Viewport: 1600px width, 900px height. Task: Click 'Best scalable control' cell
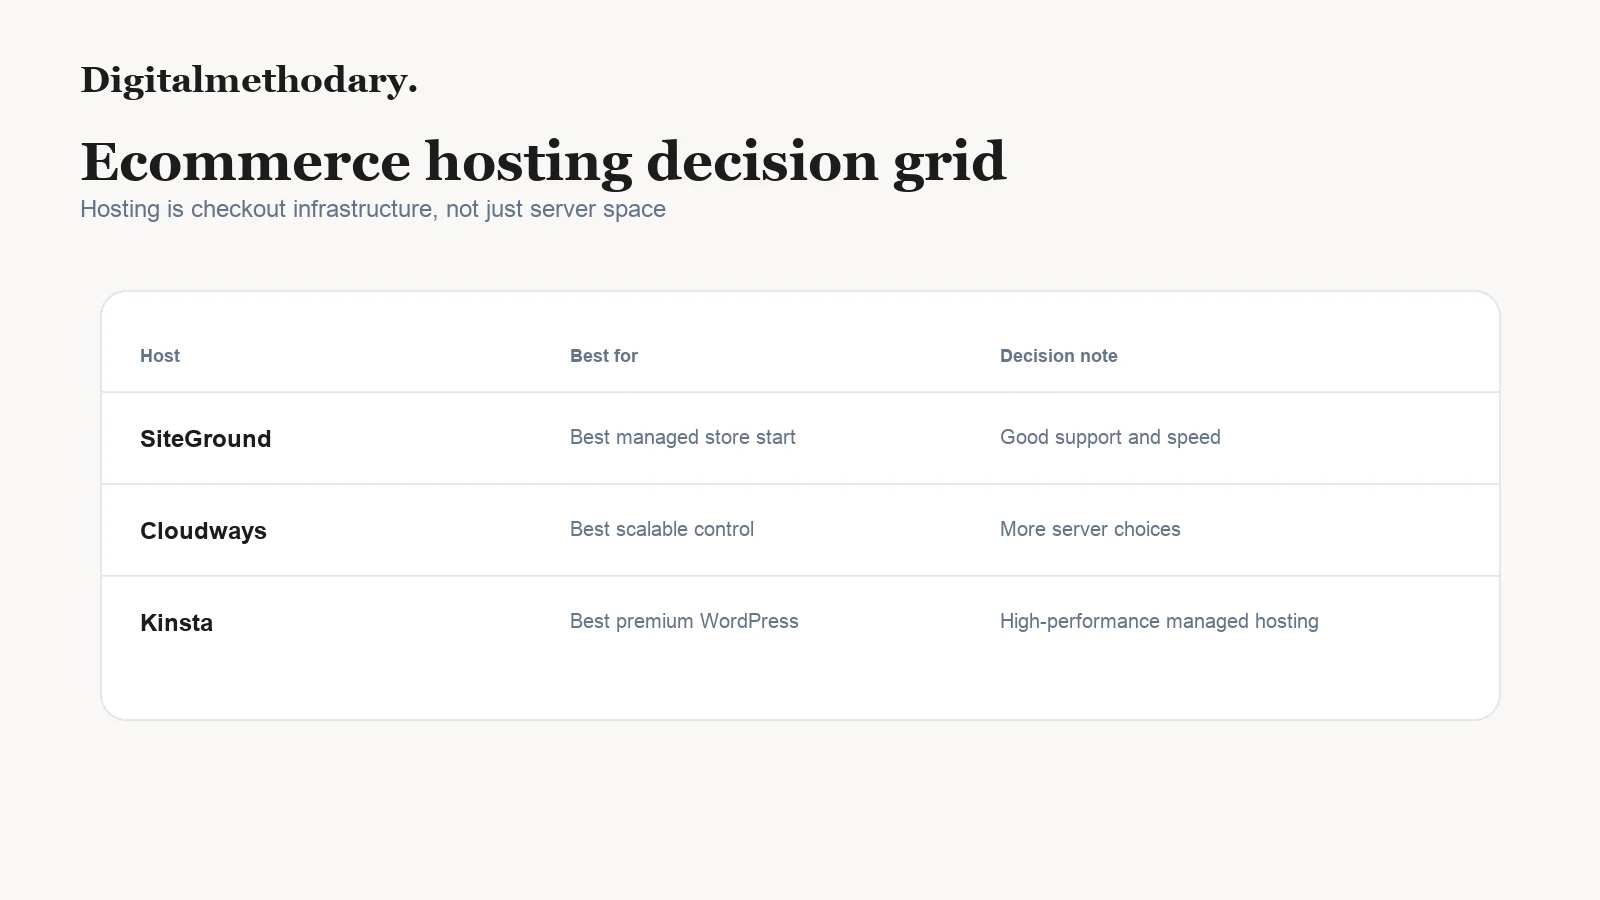662,529
